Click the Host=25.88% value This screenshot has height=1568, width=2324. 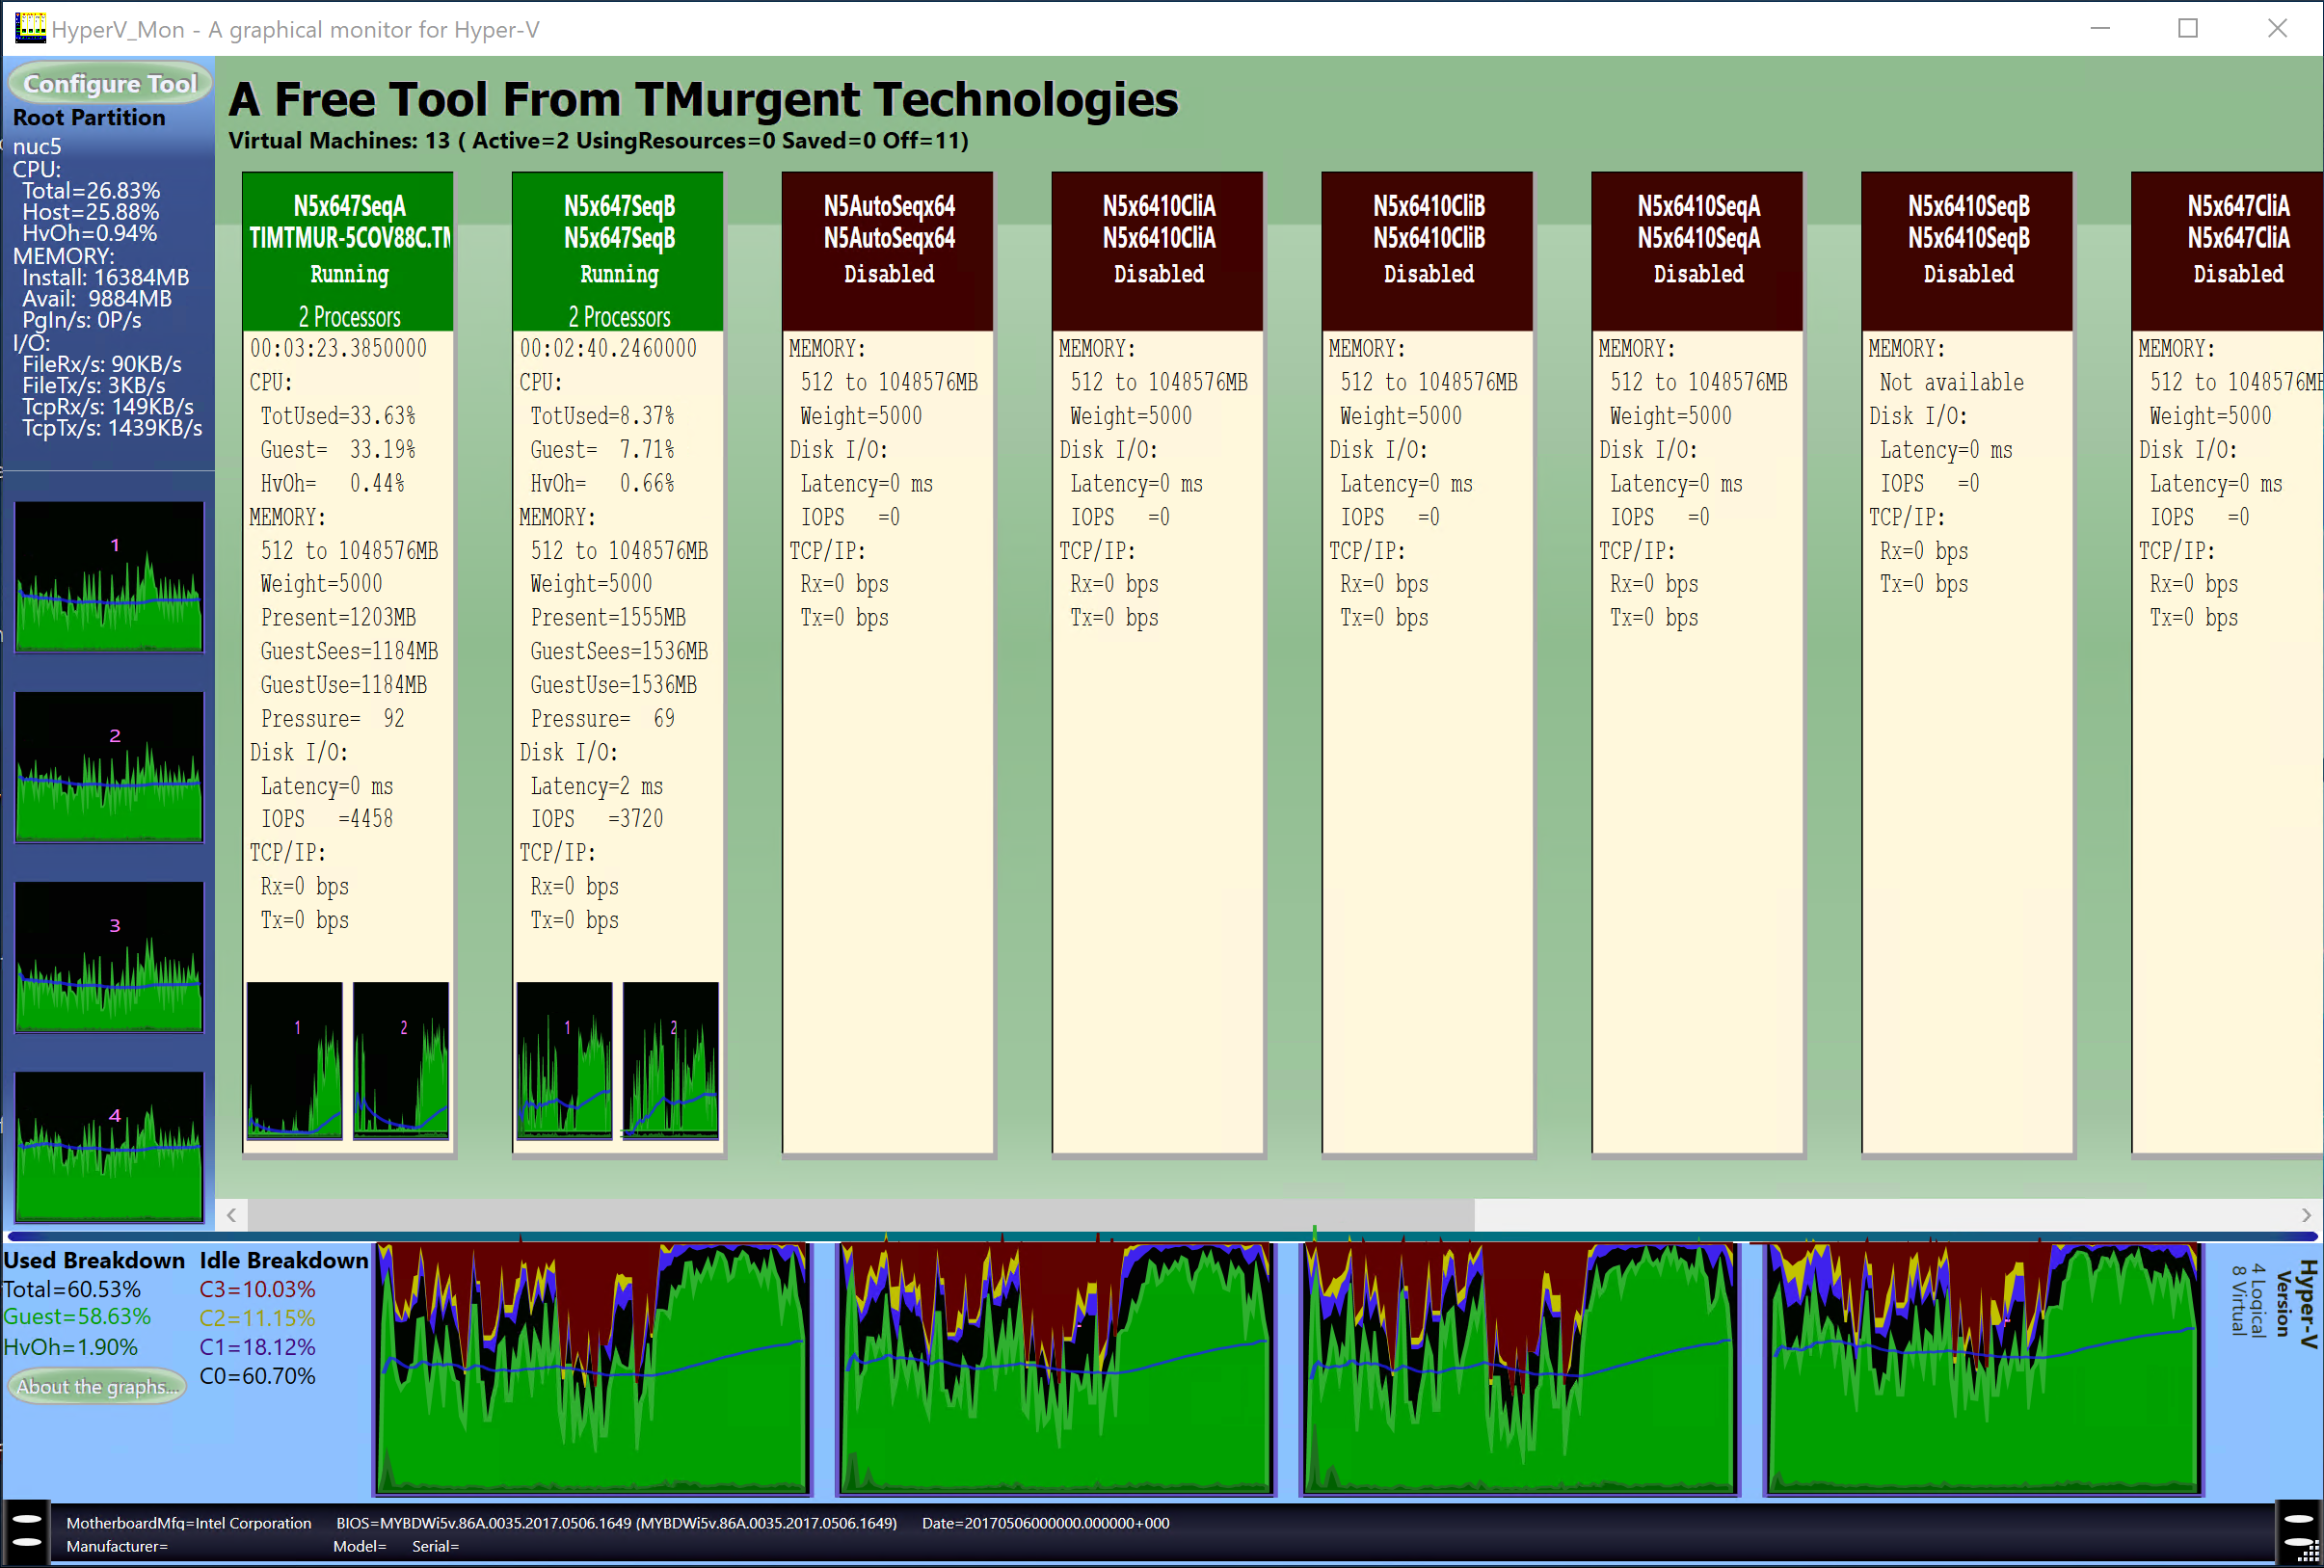click(91, 212)
